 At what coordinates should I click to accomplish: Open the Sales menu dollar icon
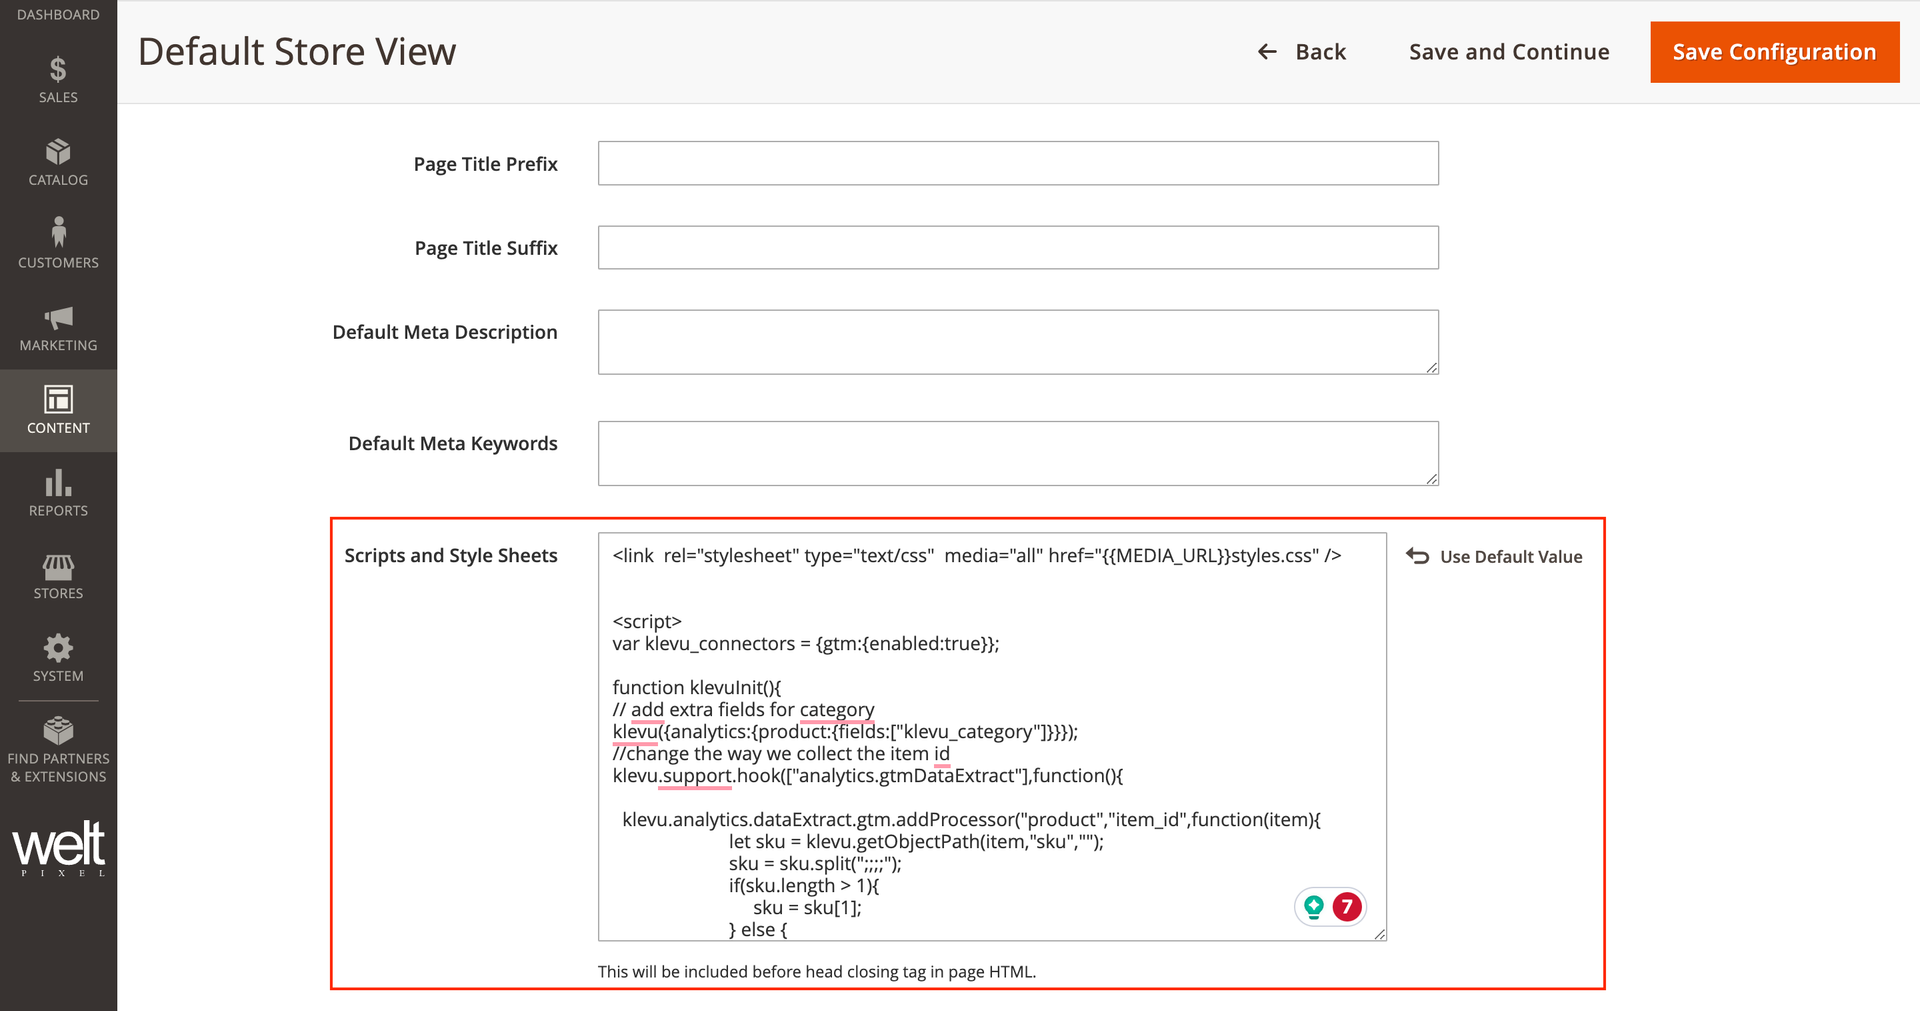point(58,69)
